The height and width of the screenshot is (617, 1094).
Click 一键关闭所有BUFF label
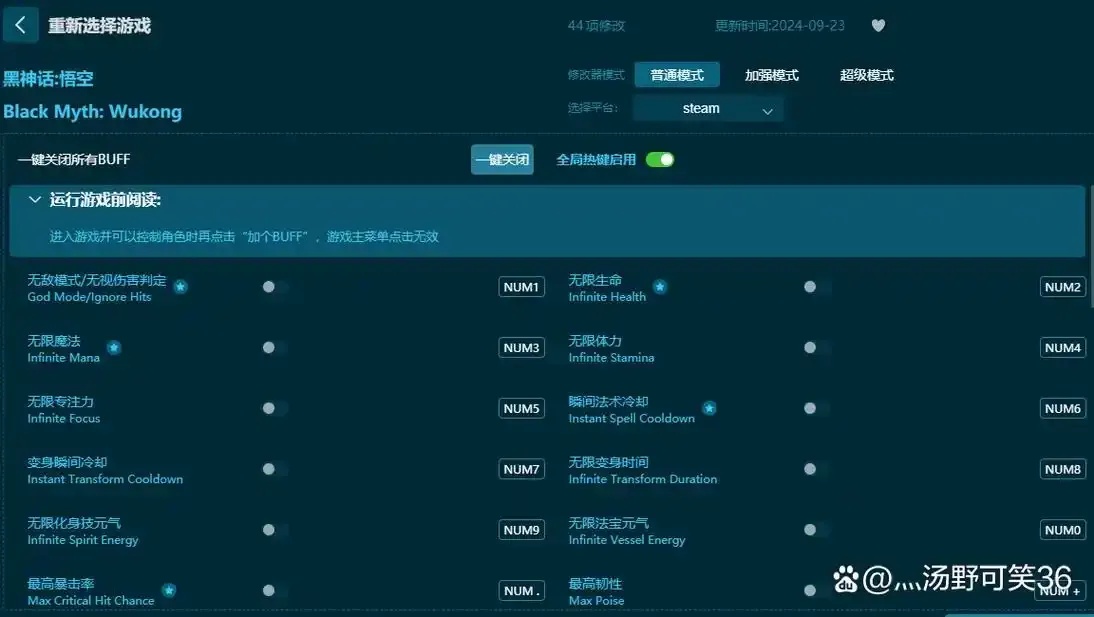[x=74, y=159]
